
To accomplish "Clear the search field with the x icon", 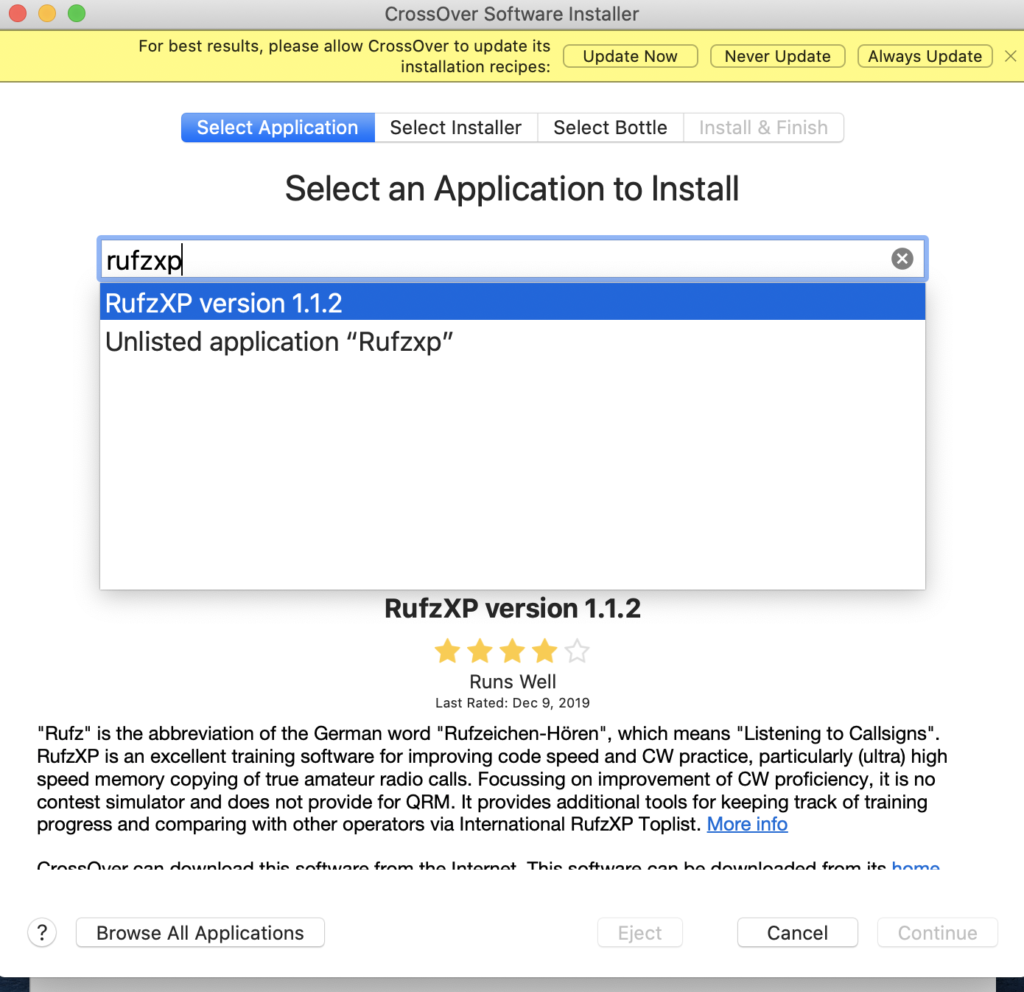I will pyautogui.click(x=902, y=259).
